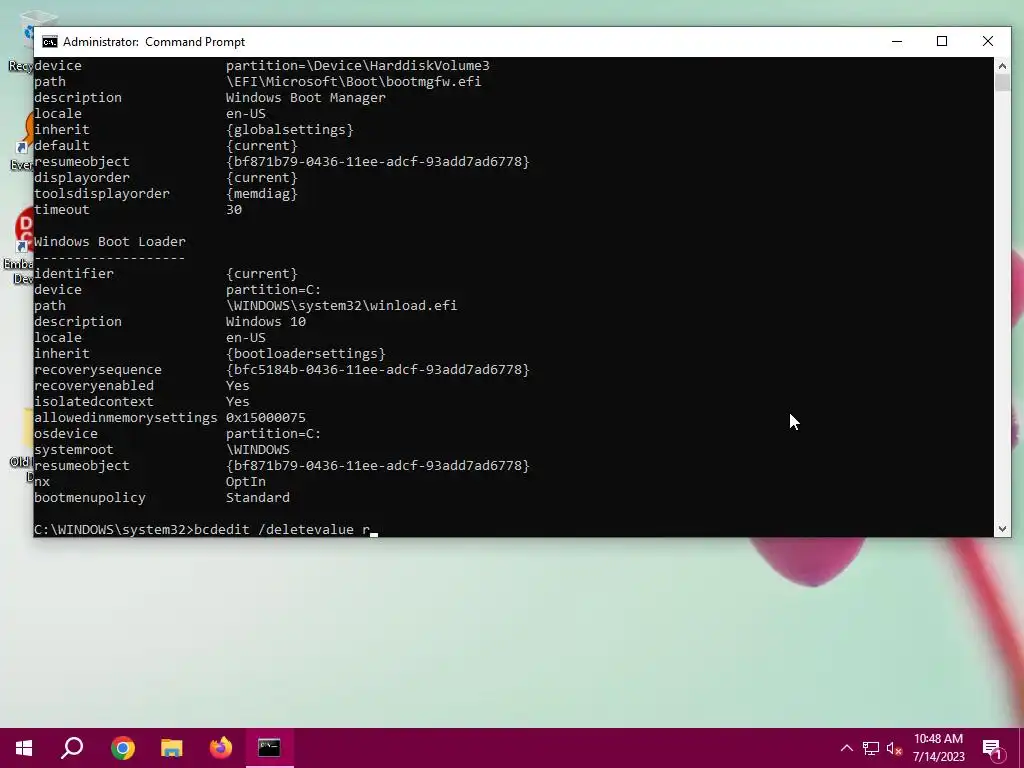Viewport: 1024px width, 768px height.
Task: Click 'Windows Boot Loader' heading text
Action: [x=110, y=242]
